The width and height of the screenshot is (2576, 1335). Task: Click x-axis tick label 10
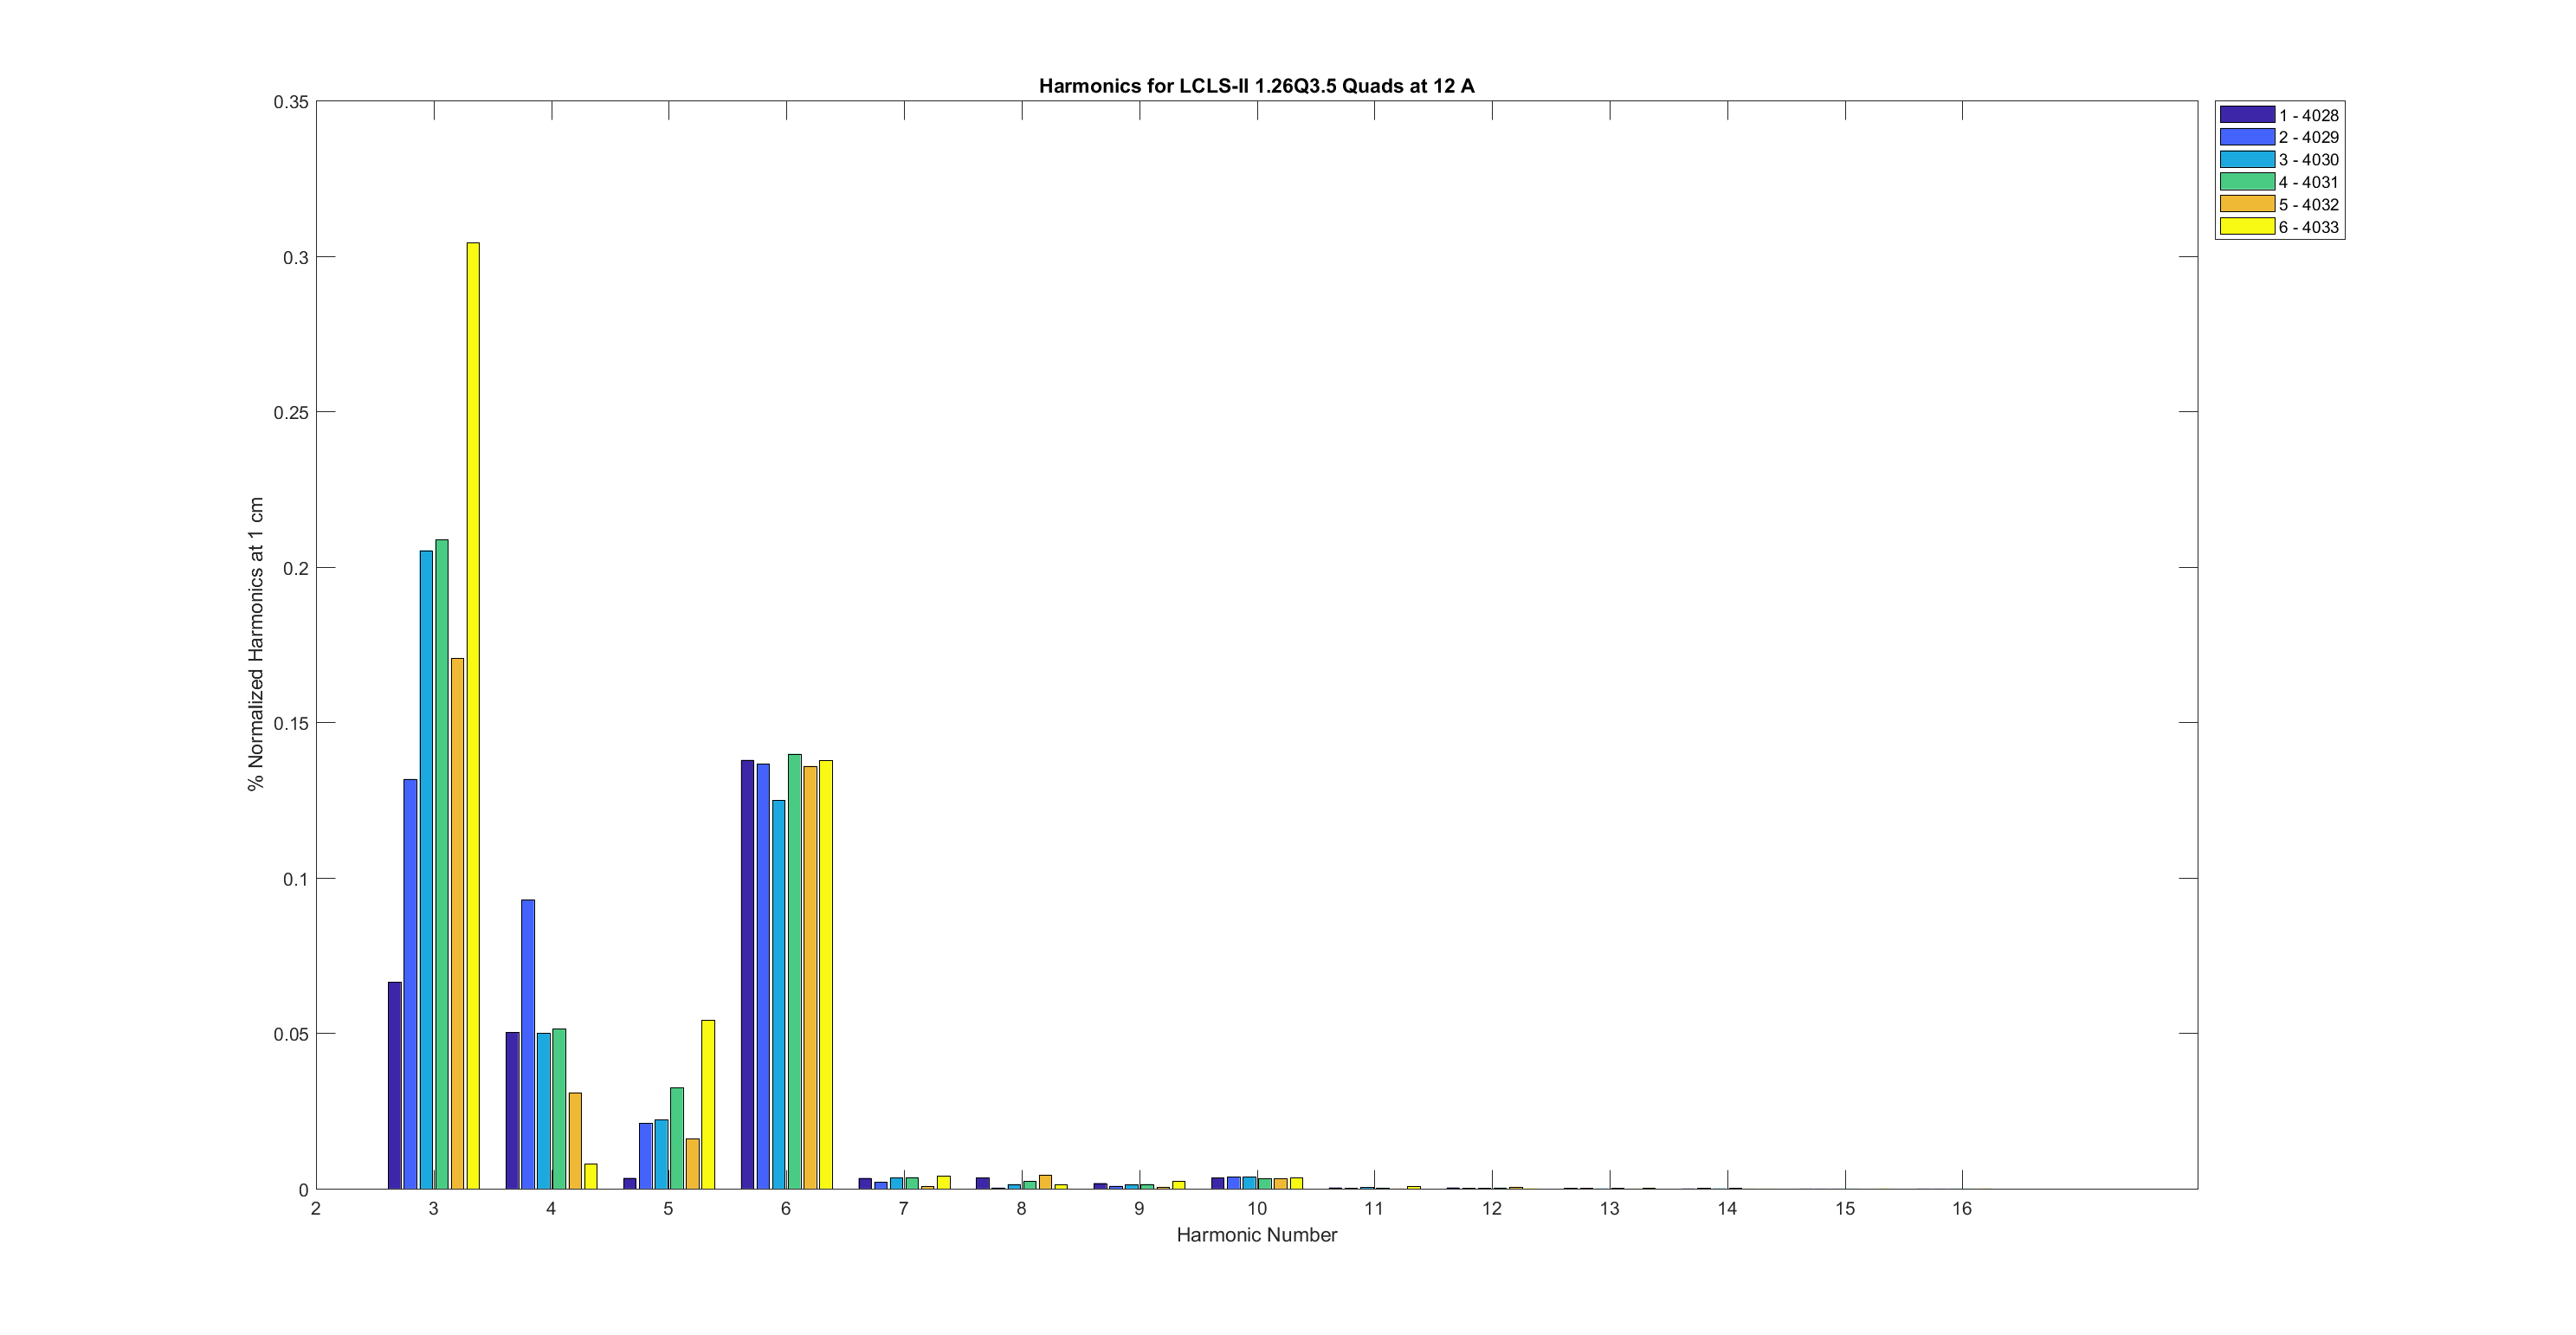[1256, 1209]
